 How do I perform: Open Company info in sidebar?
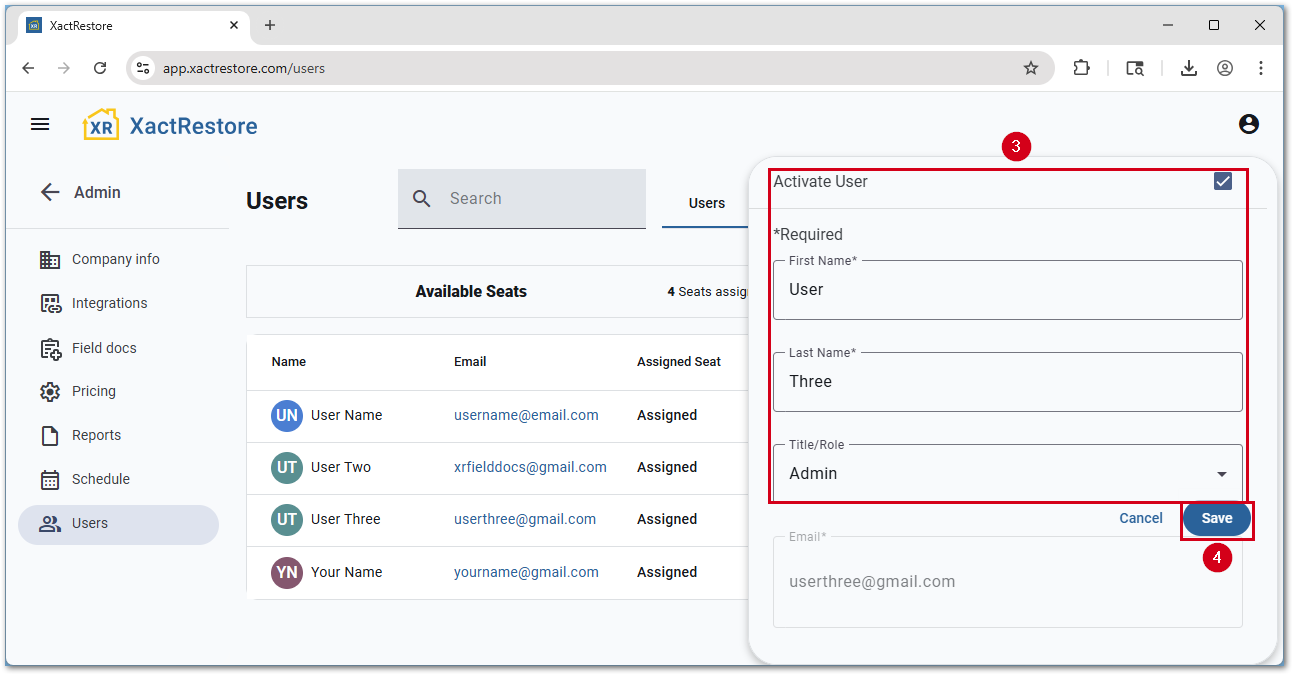(x=115, y=259)
